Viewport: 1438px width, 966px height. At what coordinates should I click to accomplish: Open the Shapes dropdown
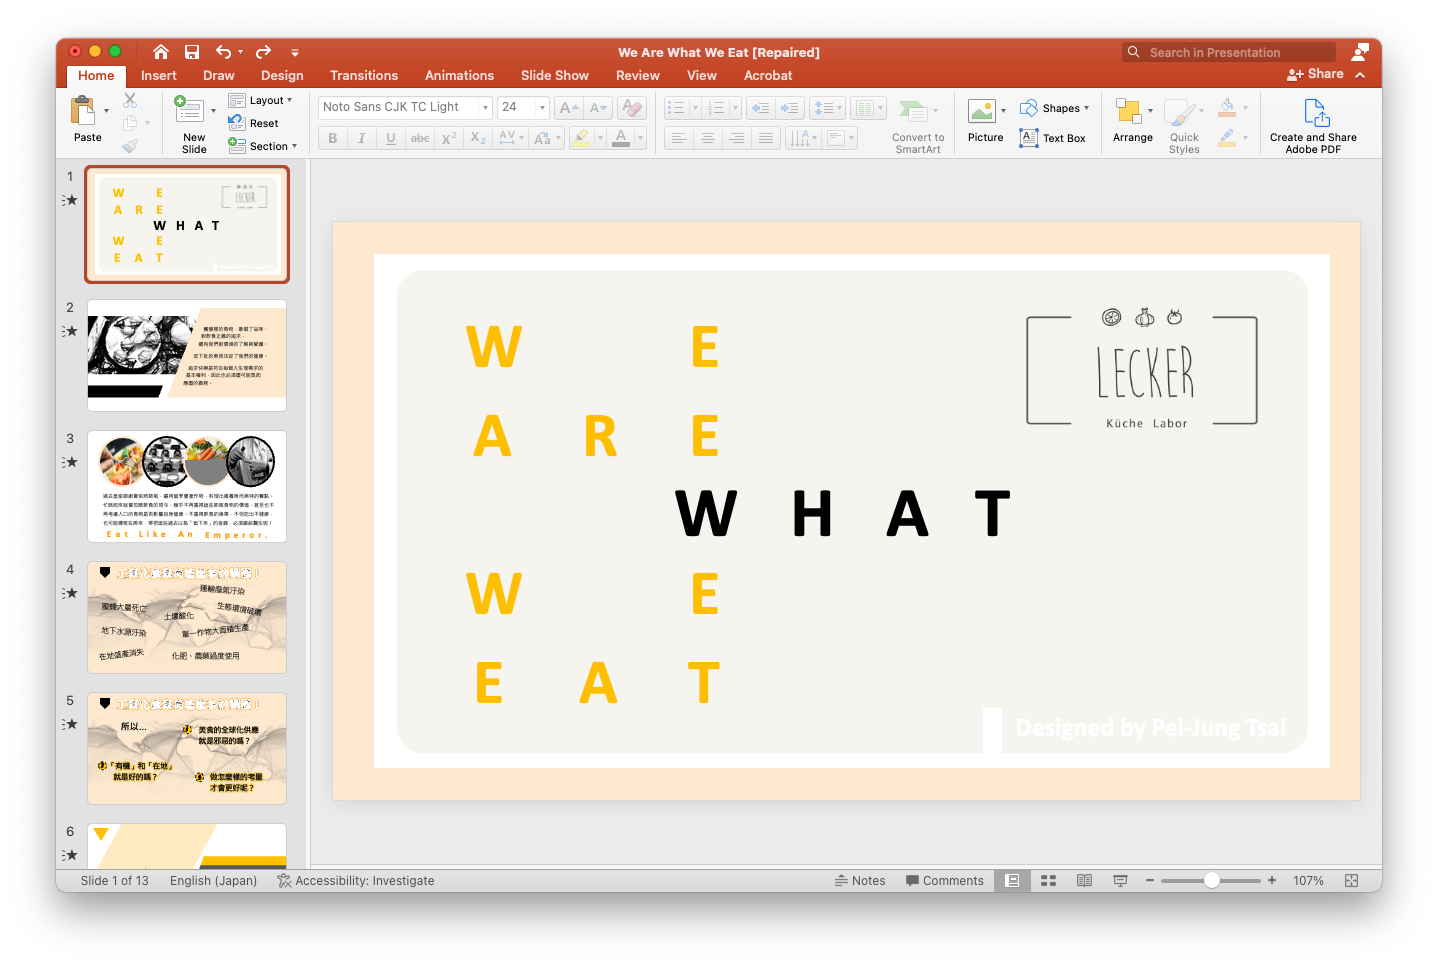[x=1054, y=108]
